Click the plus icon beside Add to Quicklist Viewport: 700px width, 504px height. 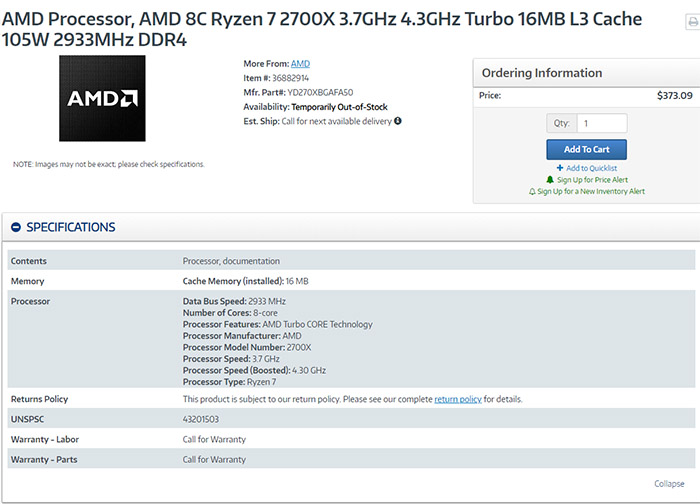560,168
